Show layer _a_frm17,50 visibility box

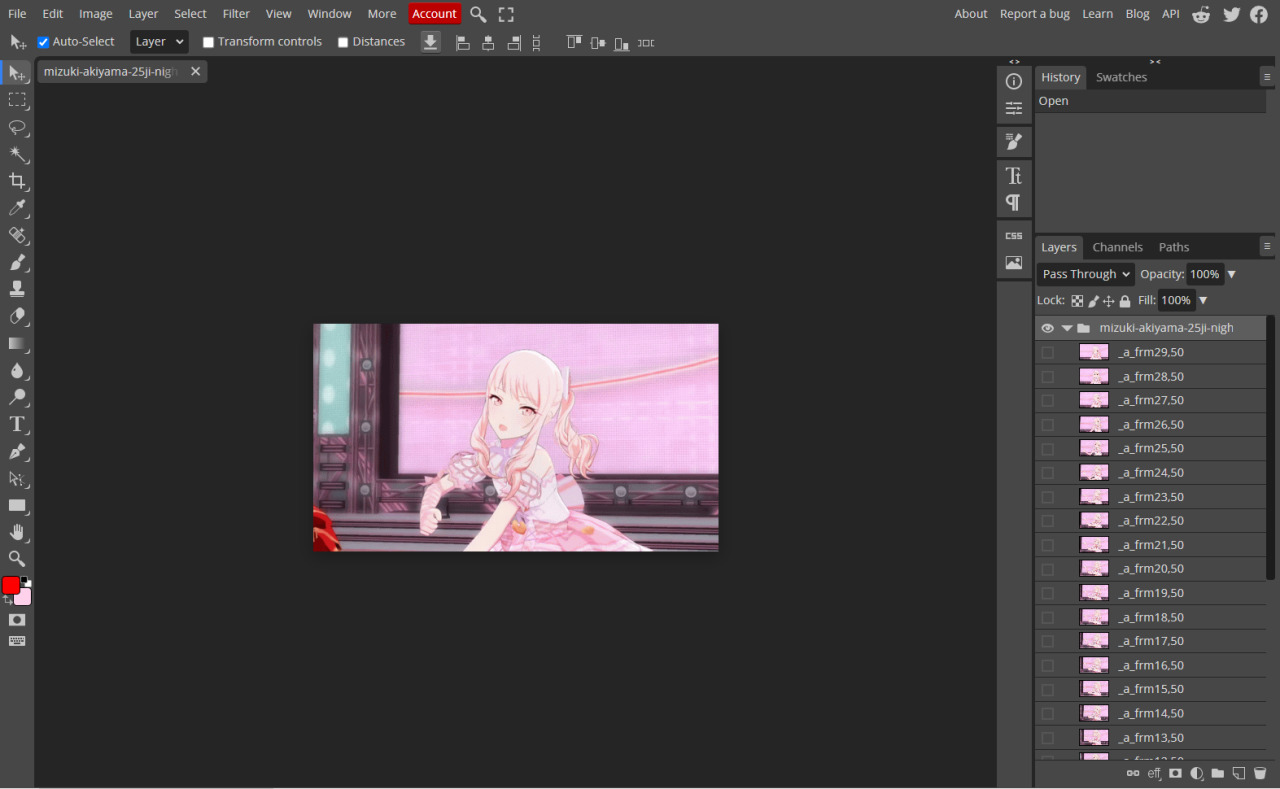1047,641
